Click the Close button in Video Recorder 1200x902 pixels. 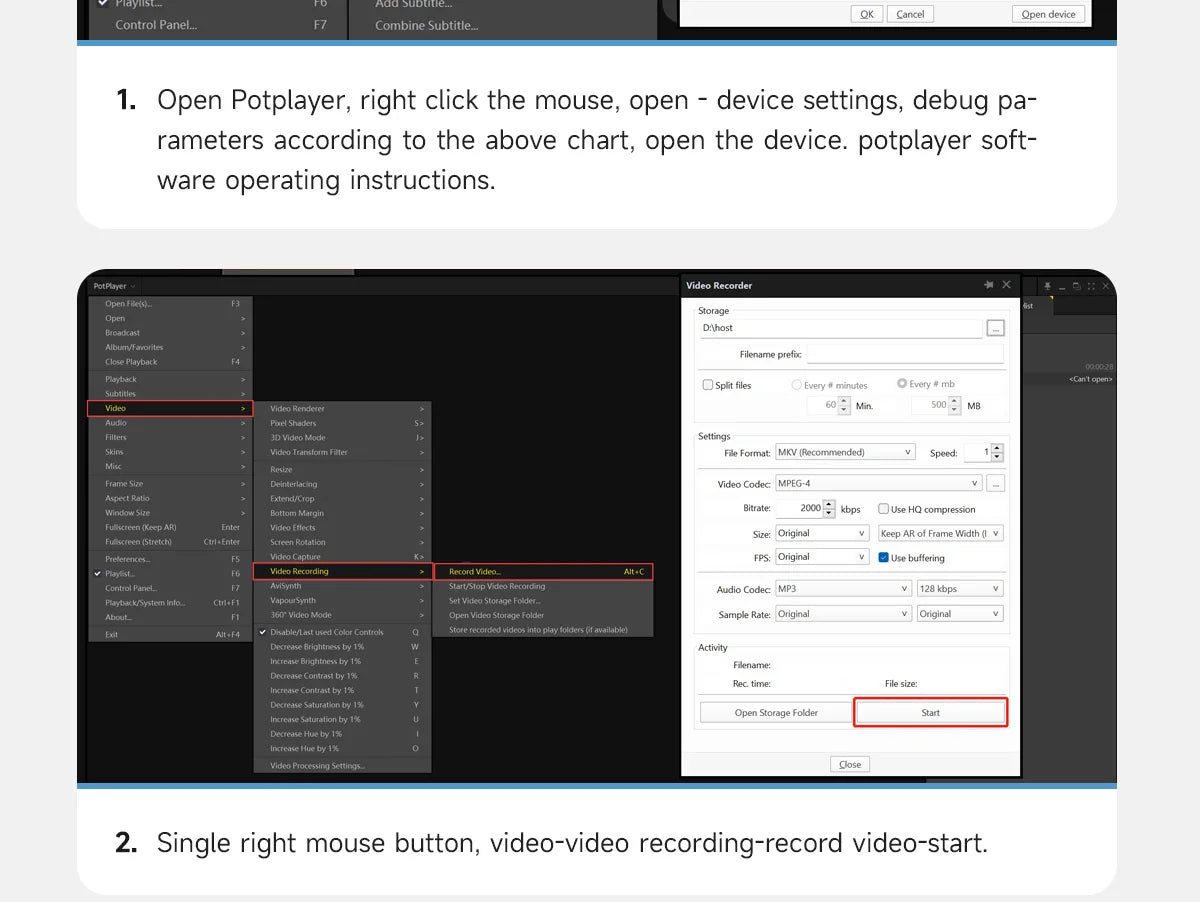850,764
